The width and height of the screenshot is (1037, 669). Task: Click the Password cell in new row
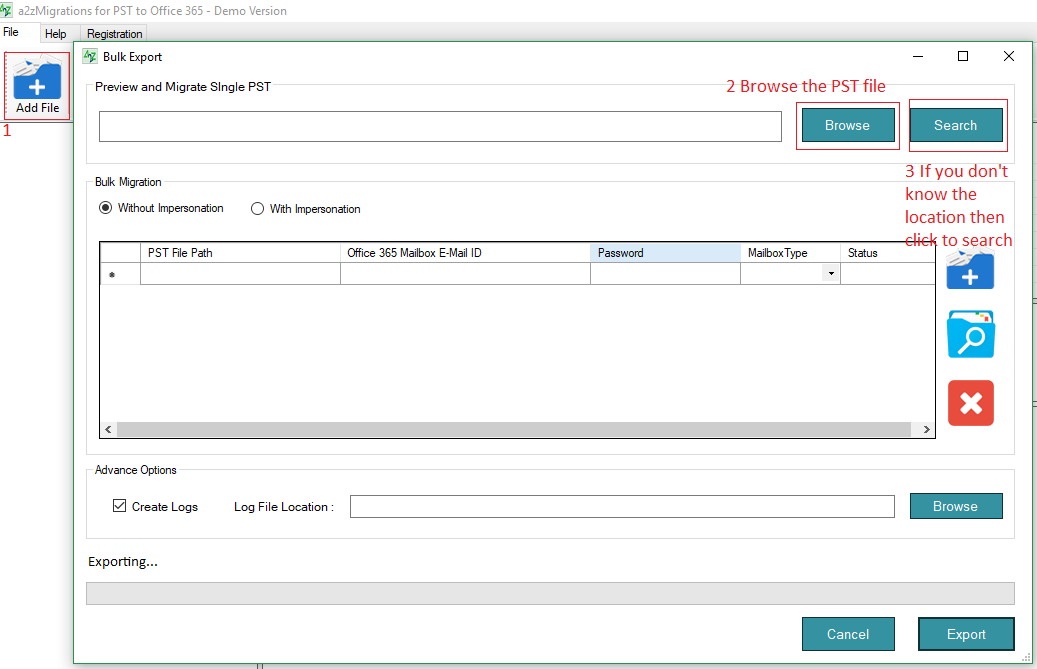click(x=665, y=274)
